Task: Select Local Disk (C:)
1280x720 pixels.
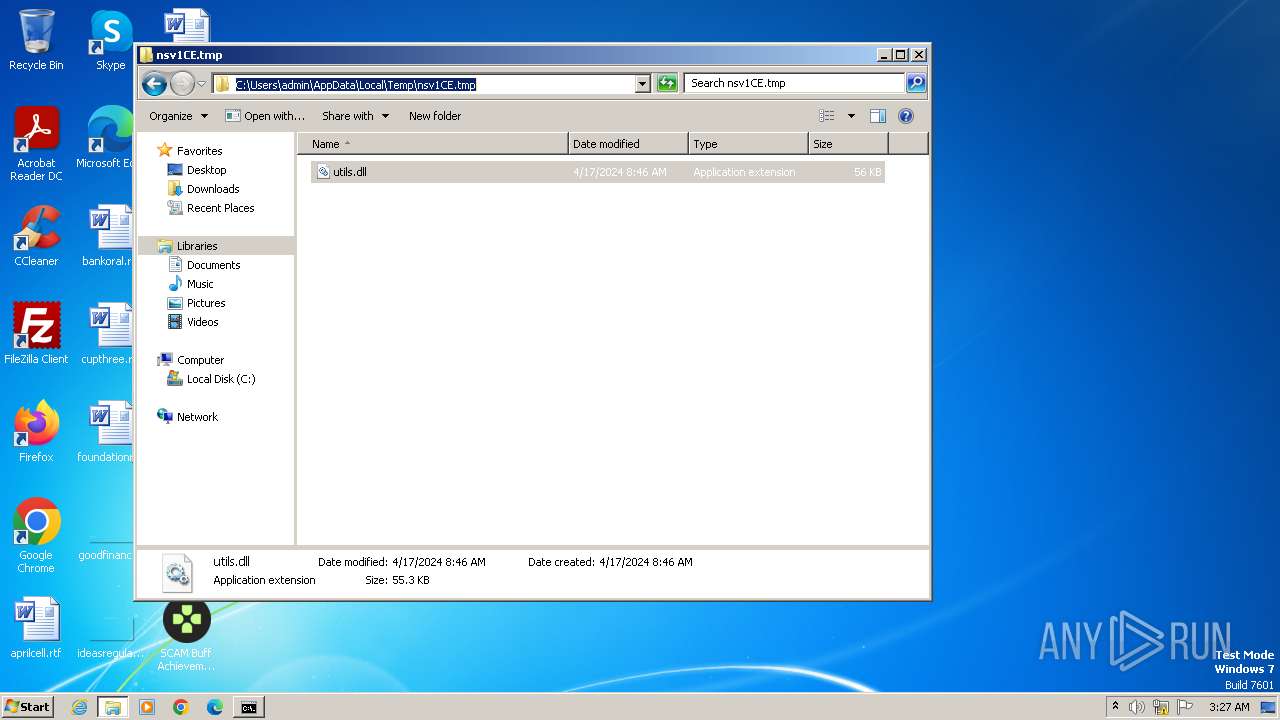Action: 221,379
